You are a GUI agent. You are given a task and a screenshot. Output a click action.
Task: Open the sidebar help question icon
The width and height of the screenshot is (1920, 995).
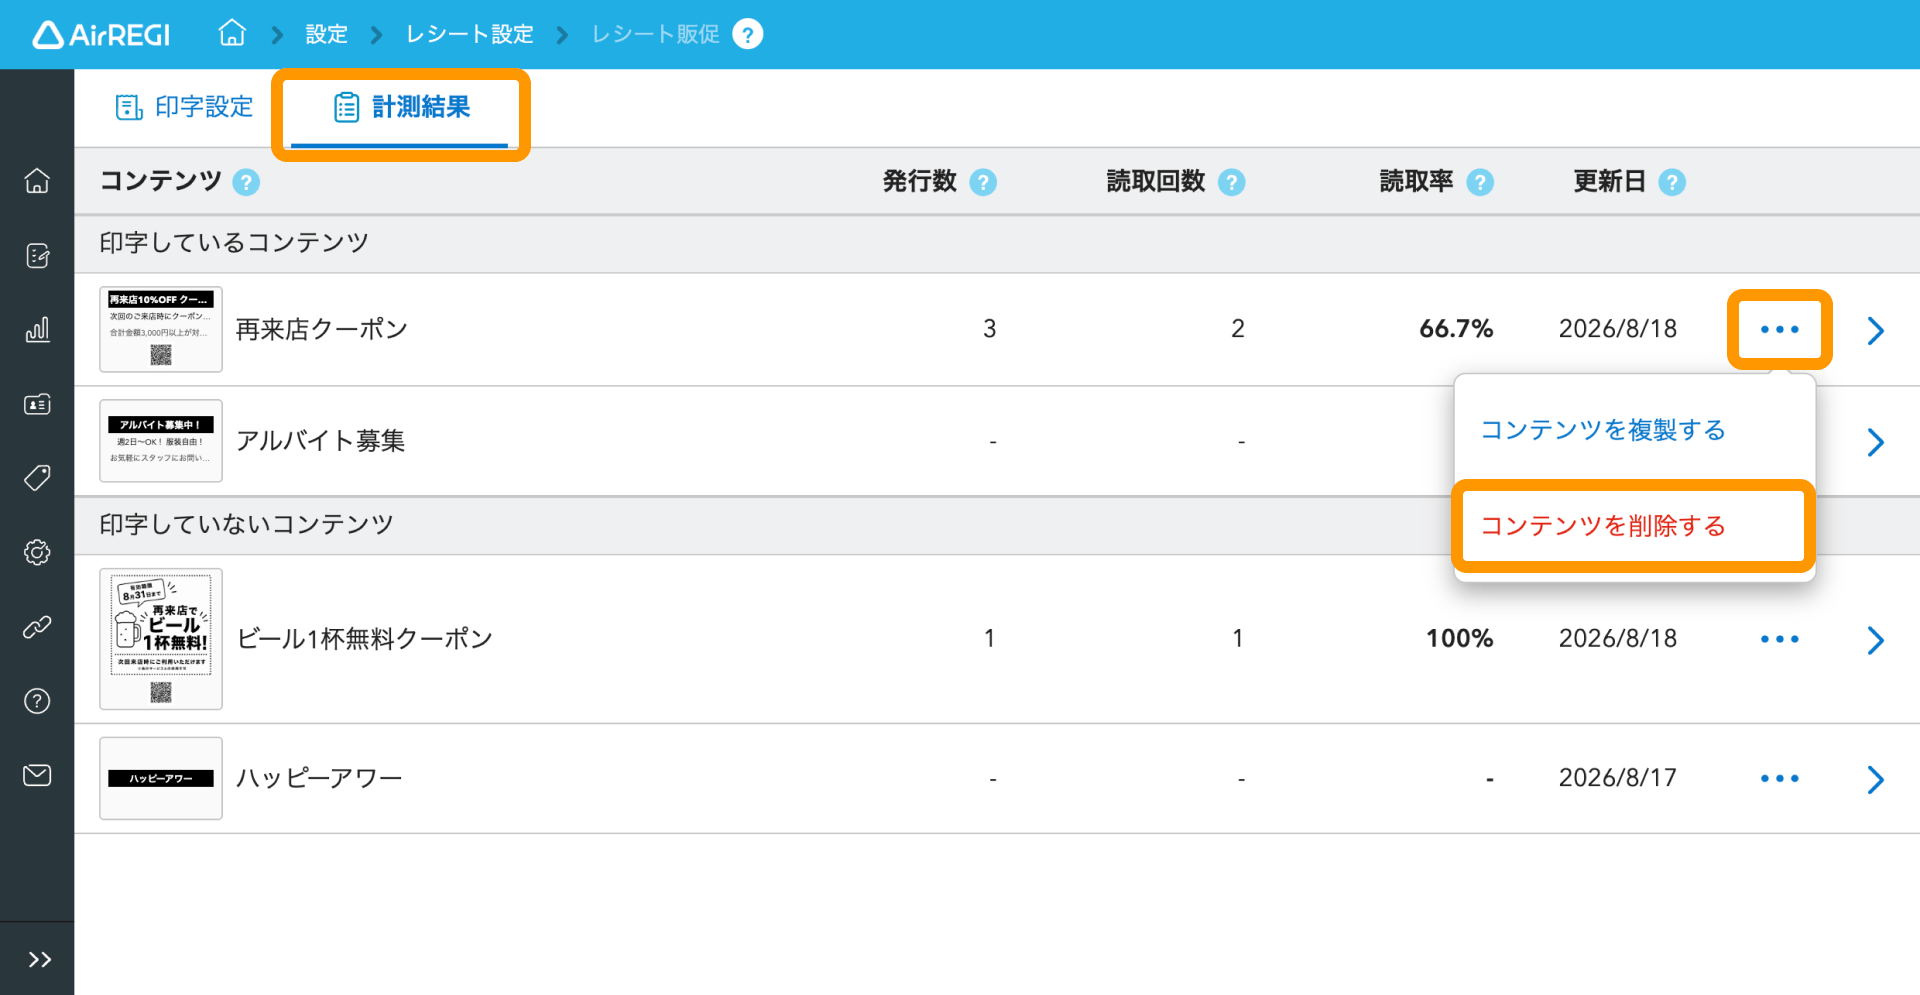click(37, 701)
